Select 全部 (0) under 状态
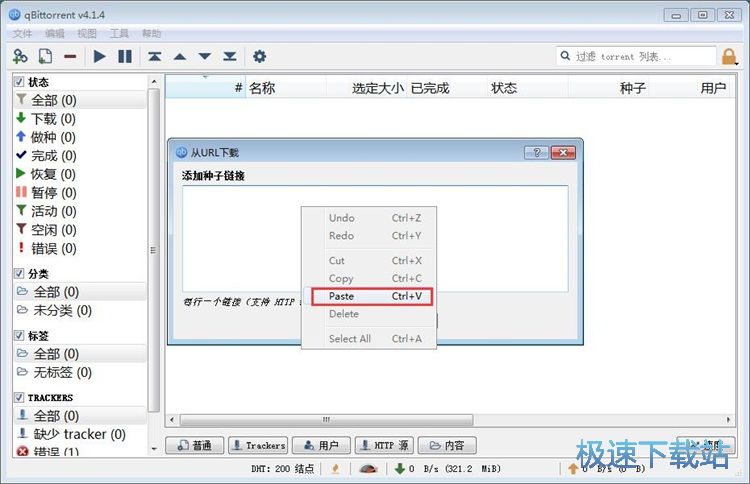This screenshot has width=750, height=484. 80,100
